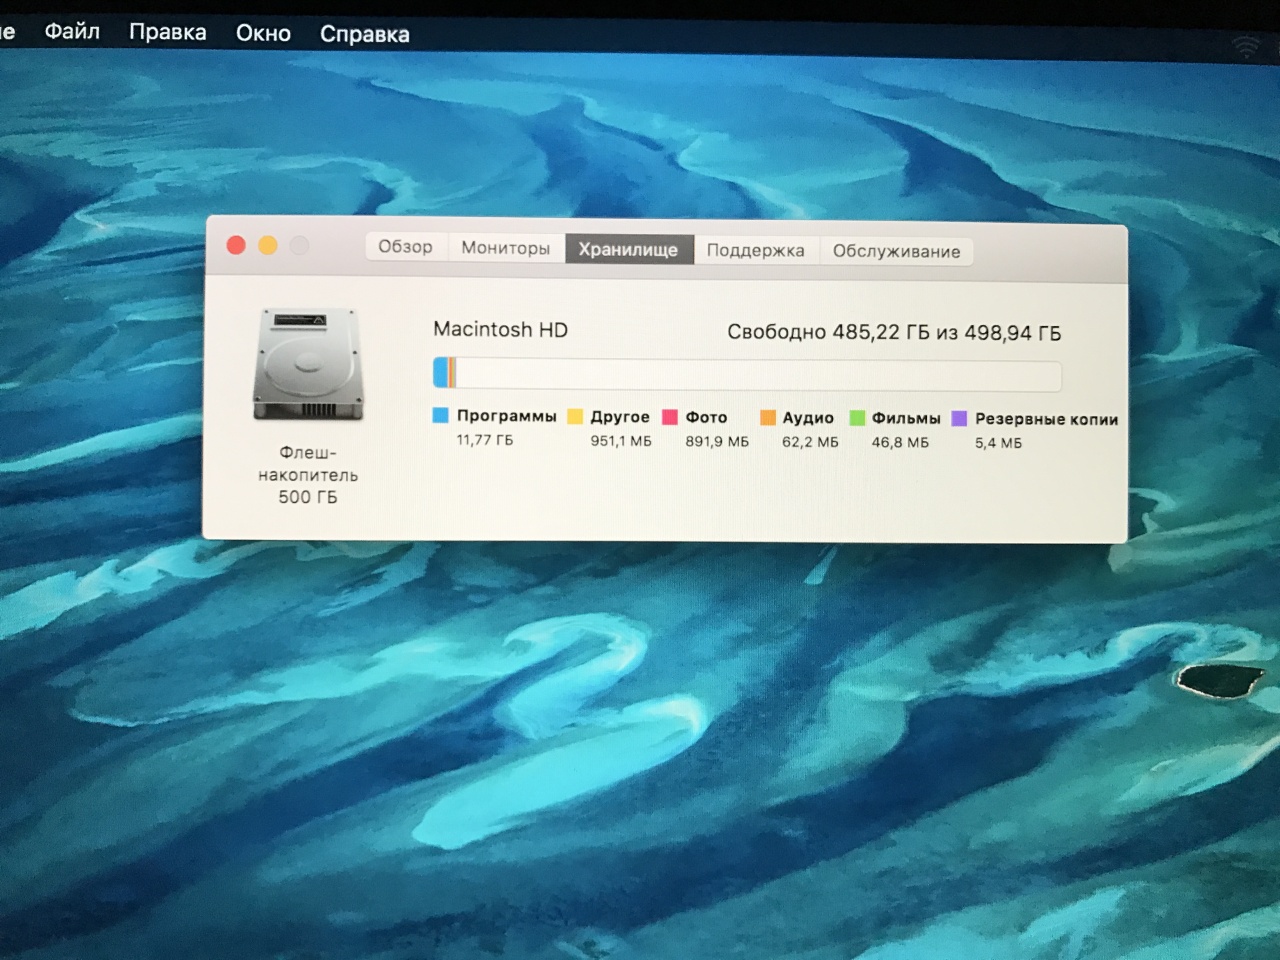Click the Macintosh HD hard drive icon

(x=308, y=365)
